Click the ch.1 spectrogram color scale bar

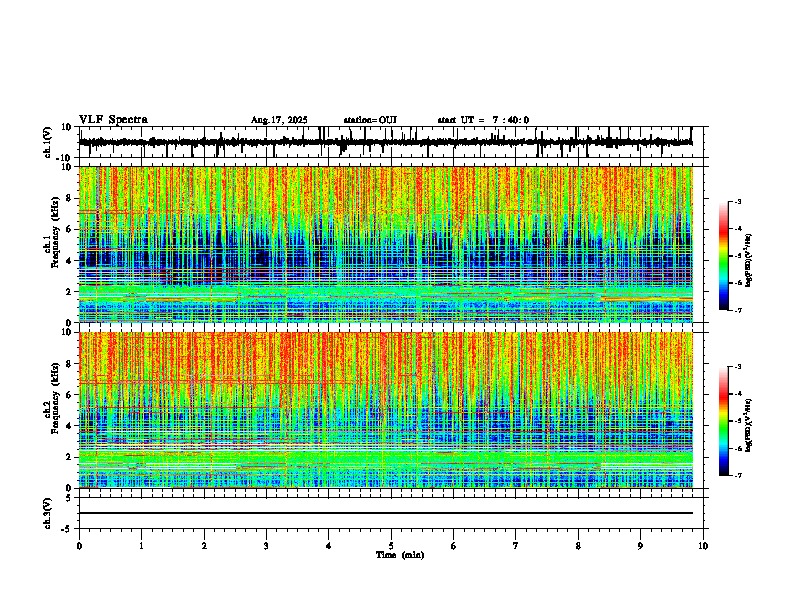[723, 256]
